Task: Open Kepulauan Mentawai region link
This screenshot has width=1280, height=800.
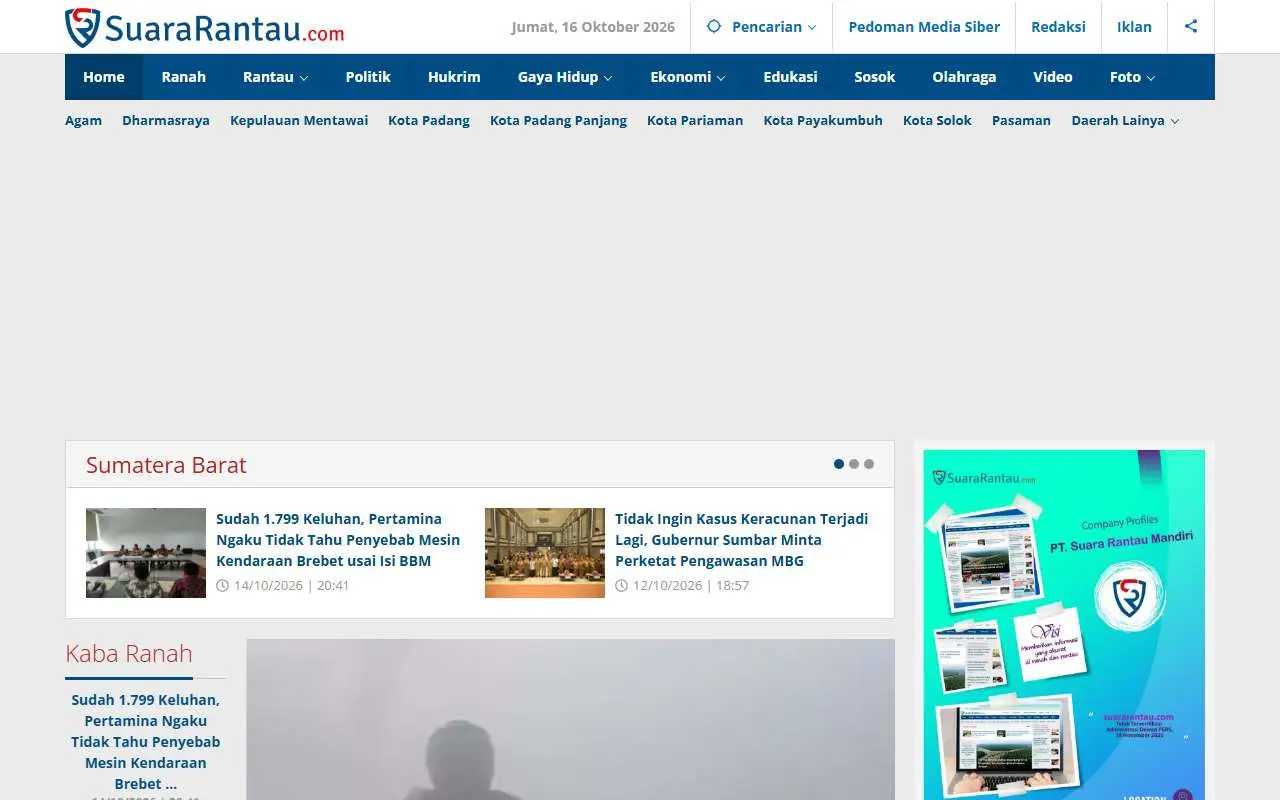Action: 299,120
